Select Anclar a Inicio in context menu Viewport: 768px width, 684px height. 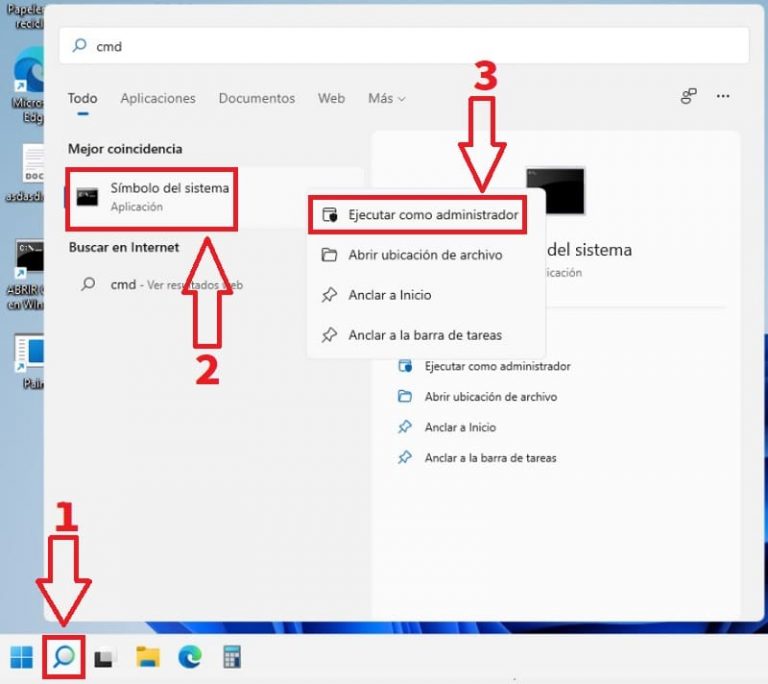tap(389, 295)
